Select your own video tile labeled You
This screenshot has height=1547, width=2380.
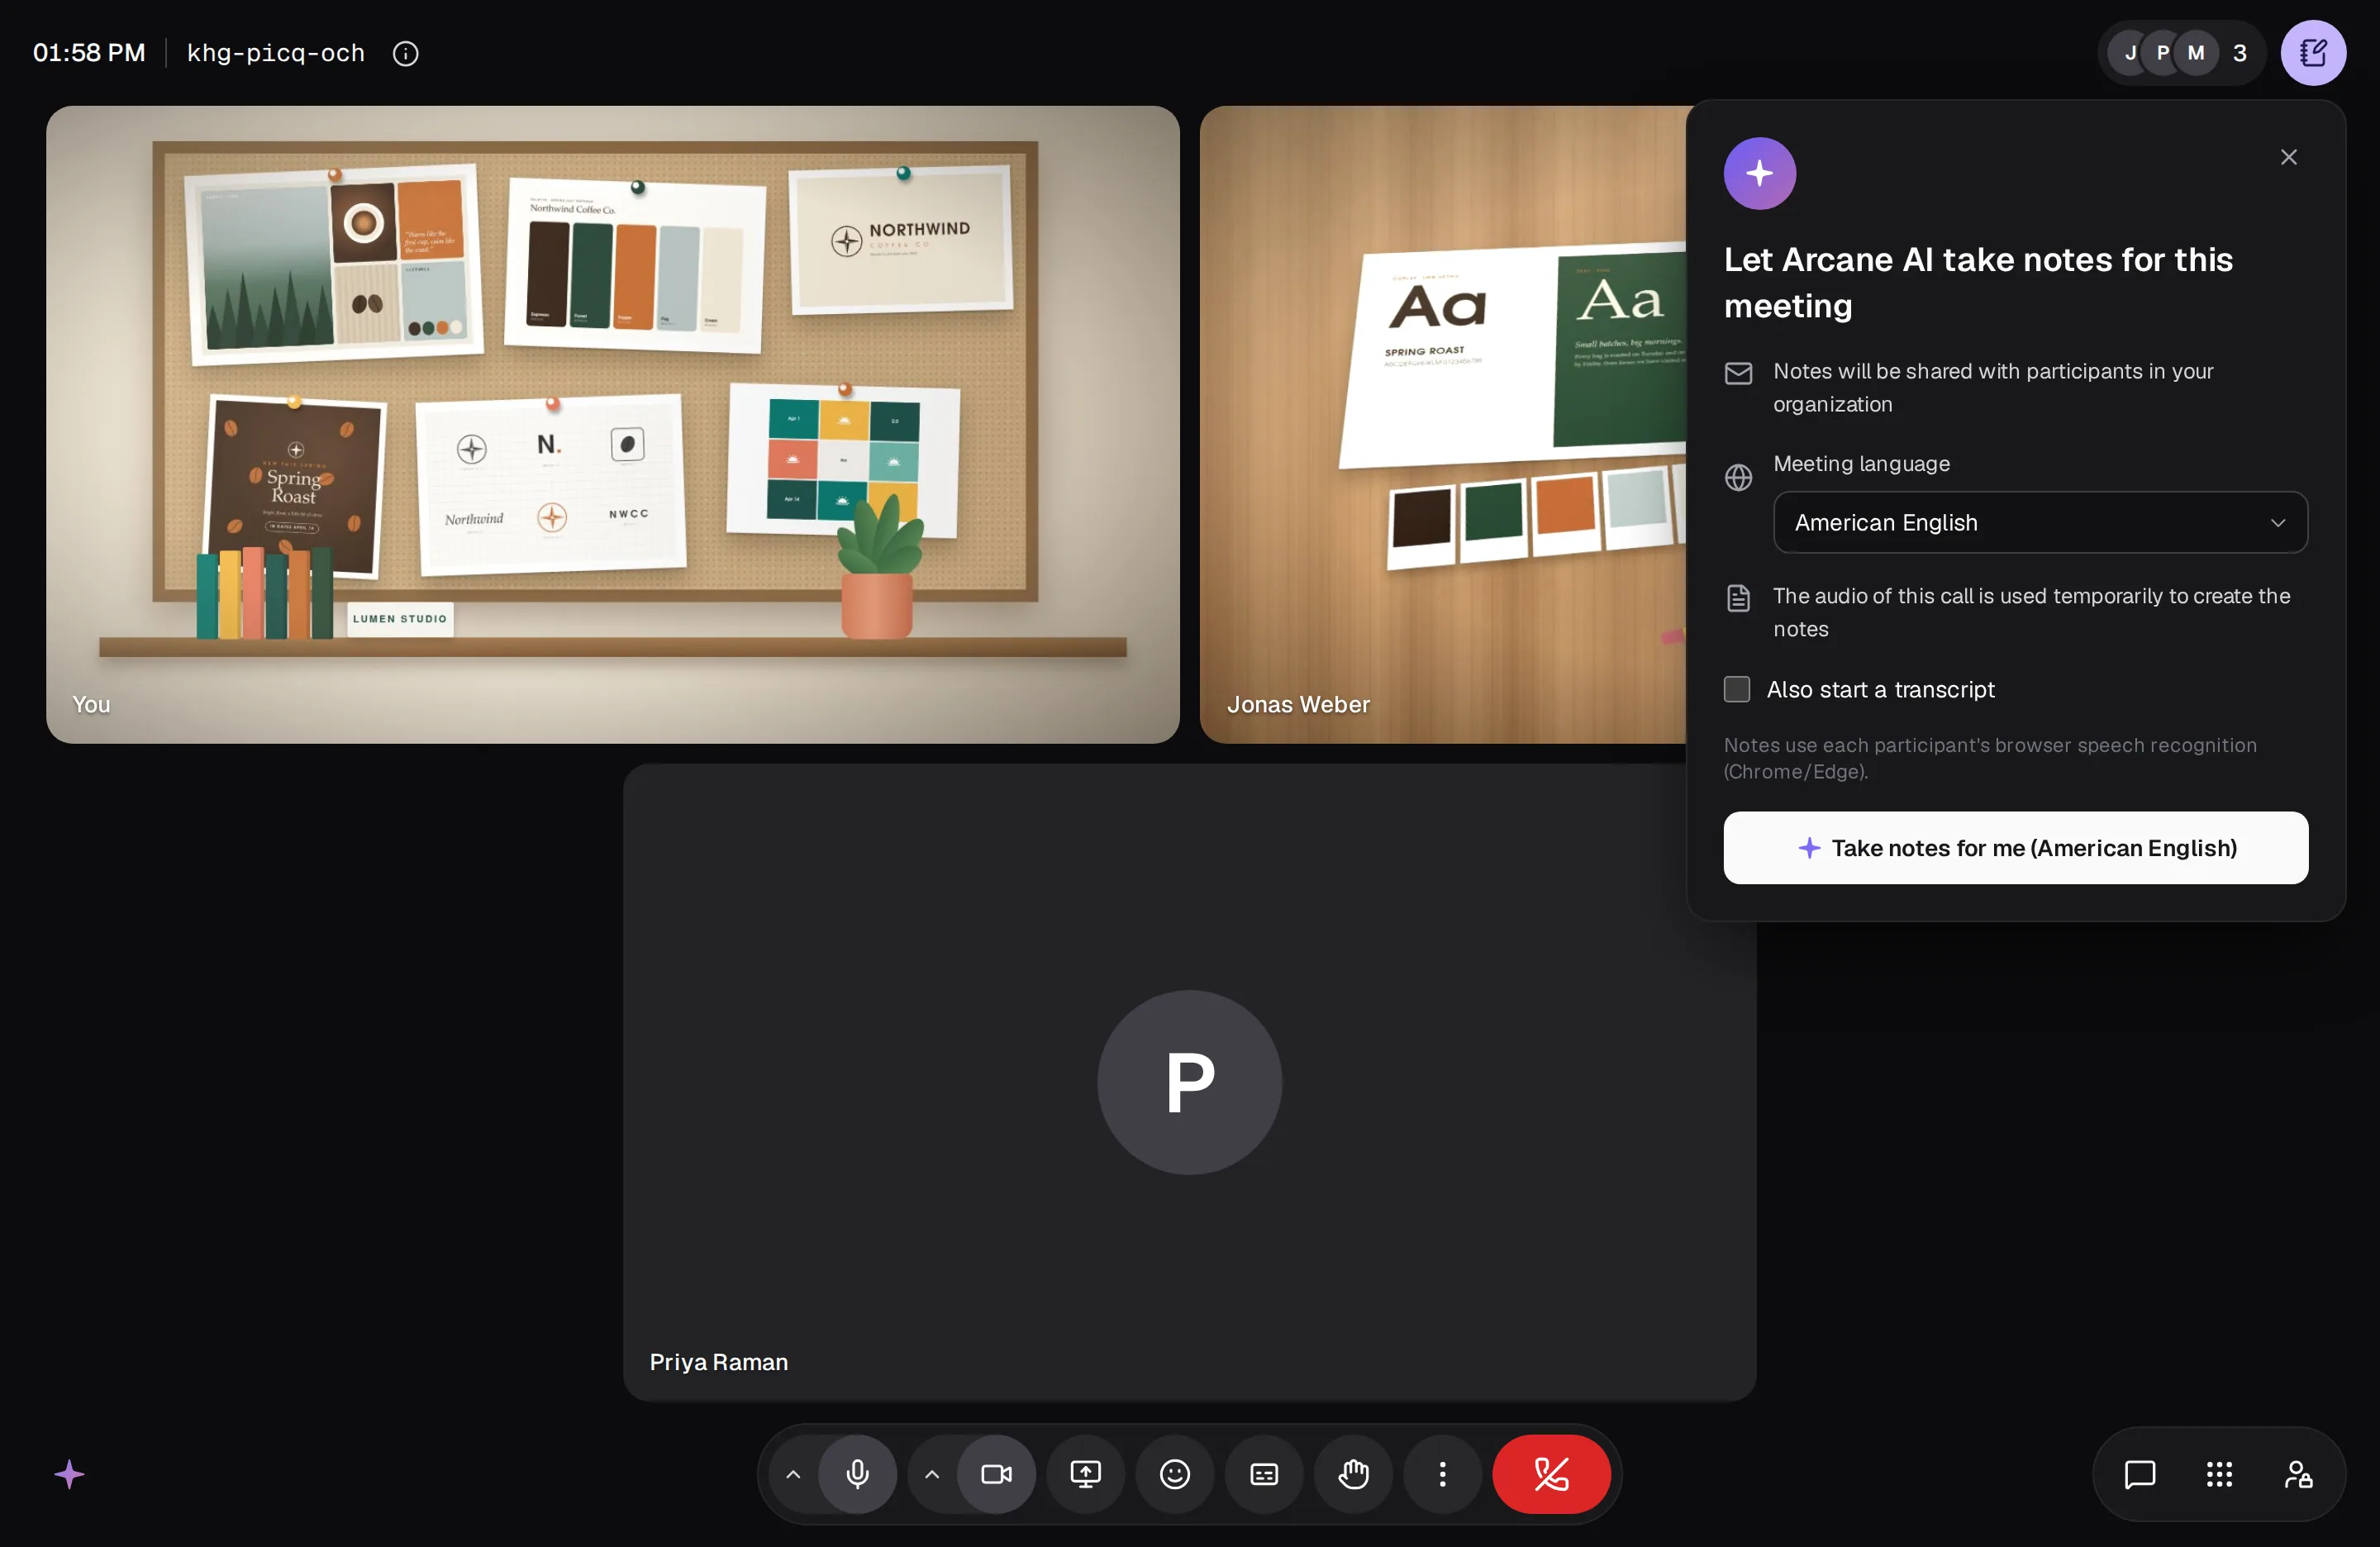(612, 424)
